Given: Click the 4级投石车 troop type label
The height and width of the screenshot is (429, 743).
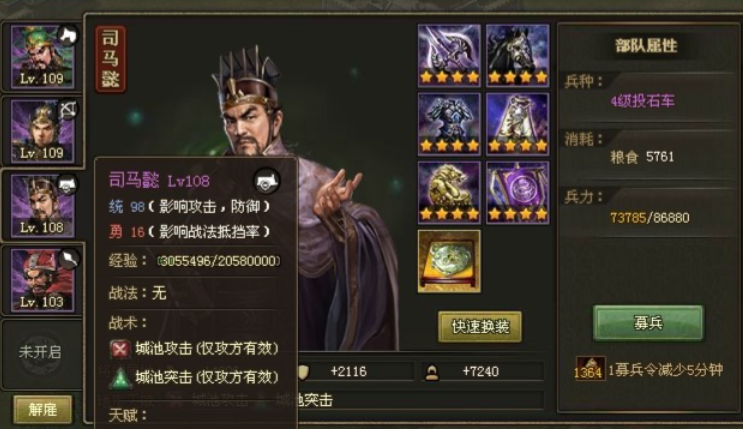Looking at the screenshot, I should (642, 101).
